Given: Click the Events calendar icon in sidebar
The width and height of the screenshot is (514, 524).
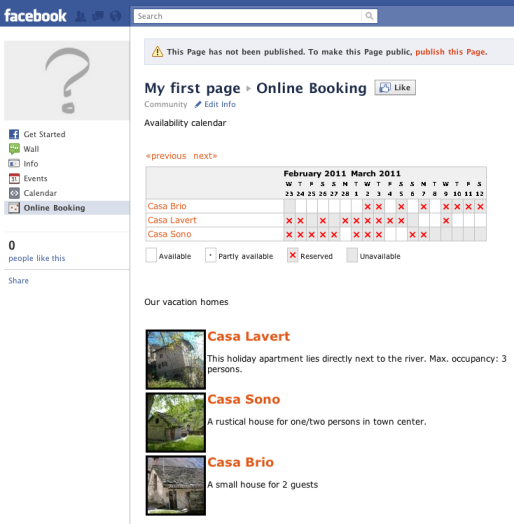Looking at the screenshot, I should click(14, 178).
